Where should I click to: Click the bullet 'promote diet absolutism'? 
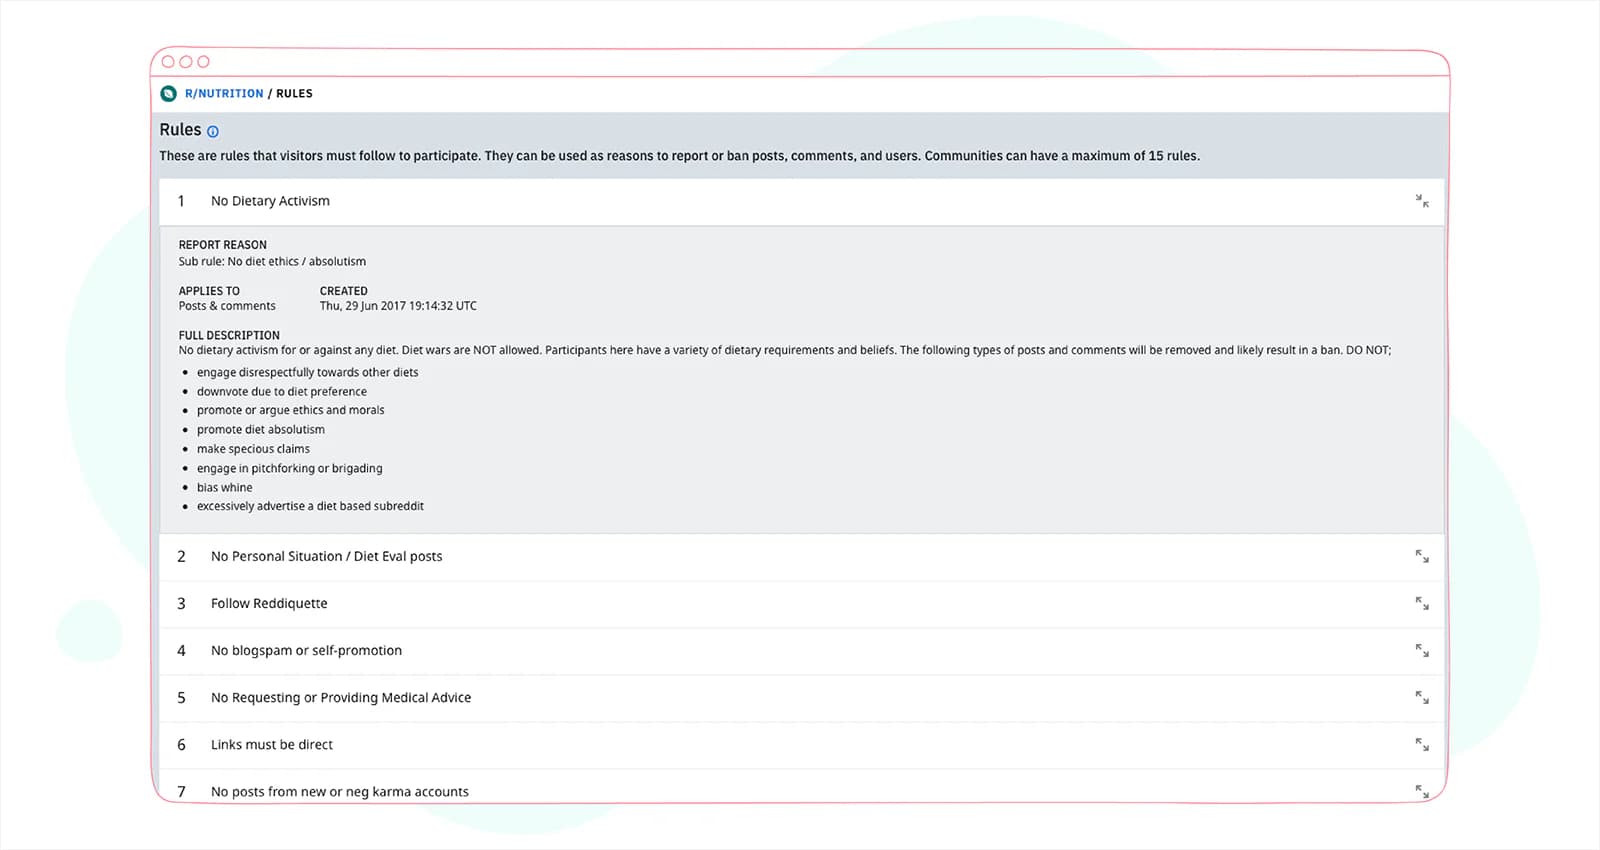[x=261, y=430]
